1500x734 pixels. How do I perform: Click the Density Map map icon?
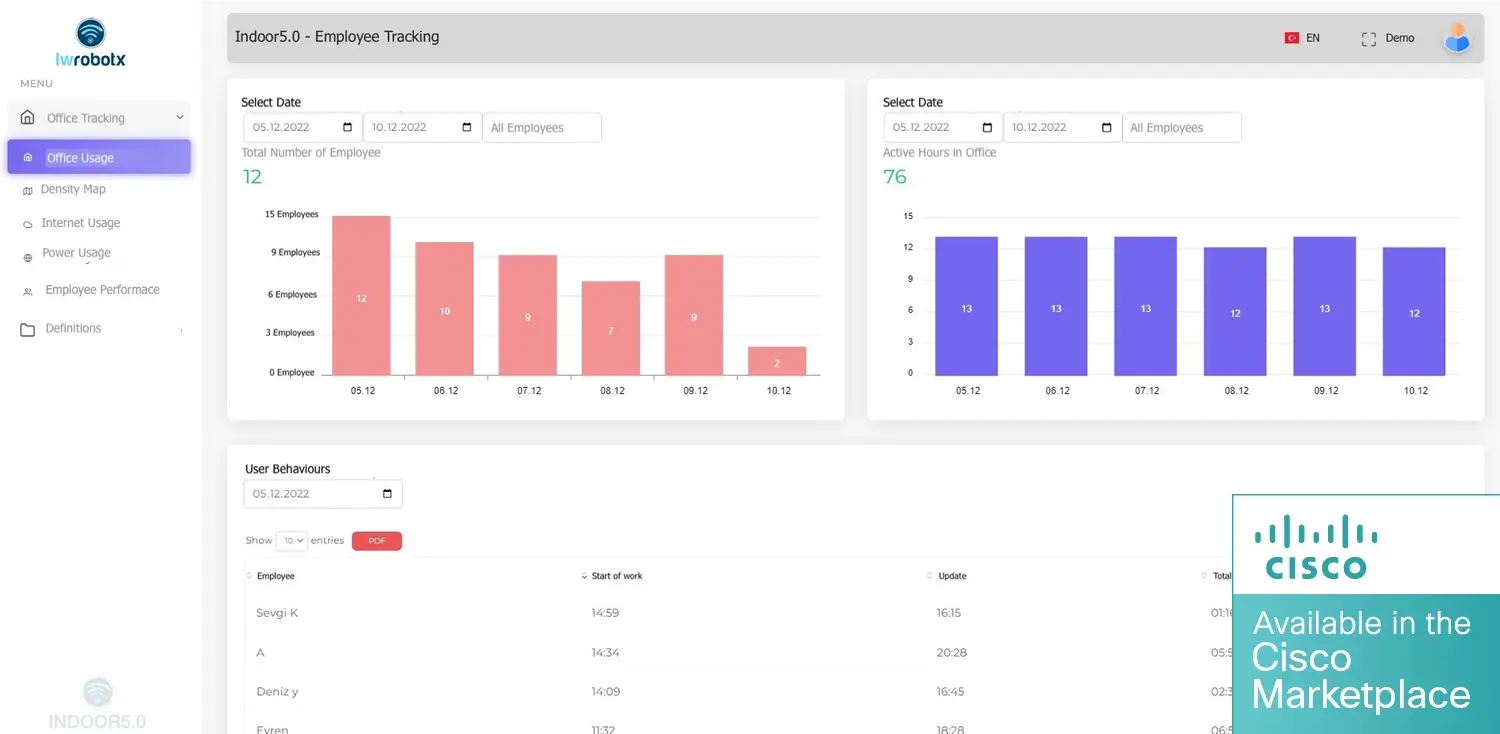[27, 190]
